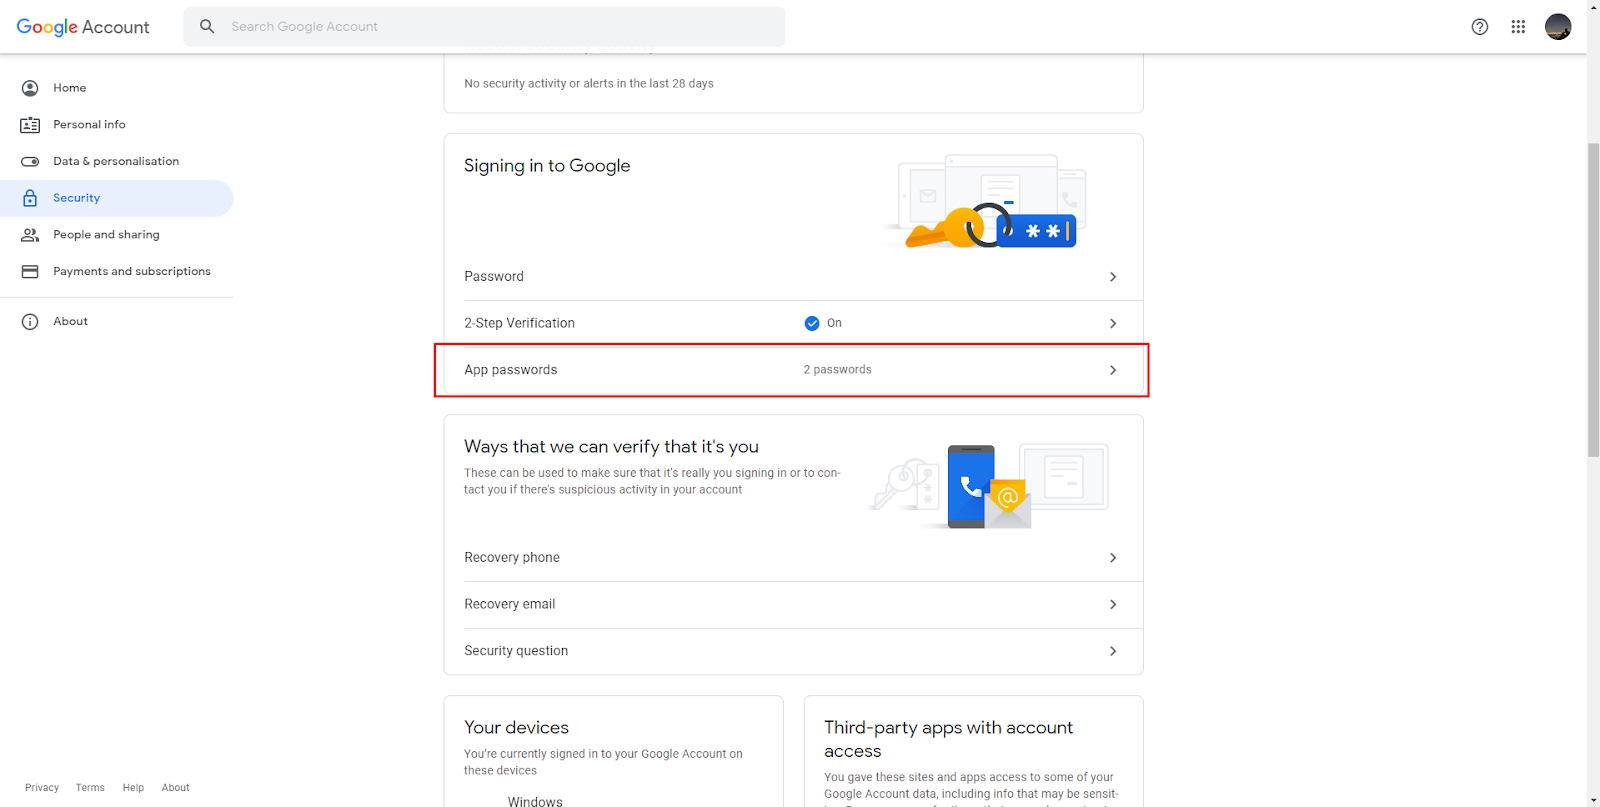Expand the Password row chevron
Screen dimensions: 1600x807
pos(1113,277)
